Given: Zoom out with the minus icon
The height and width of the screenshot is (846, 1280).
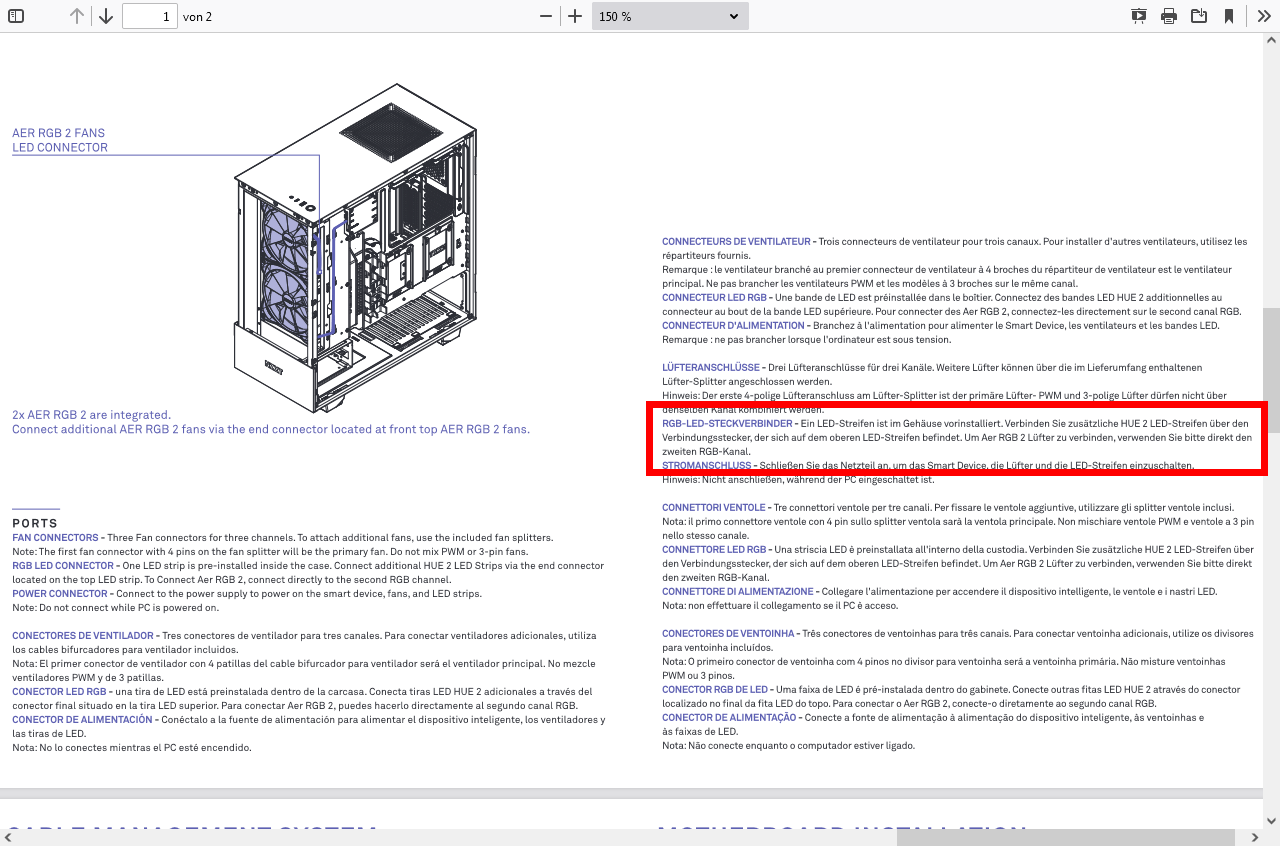Looking at the screenshot, I should (546, 16).
